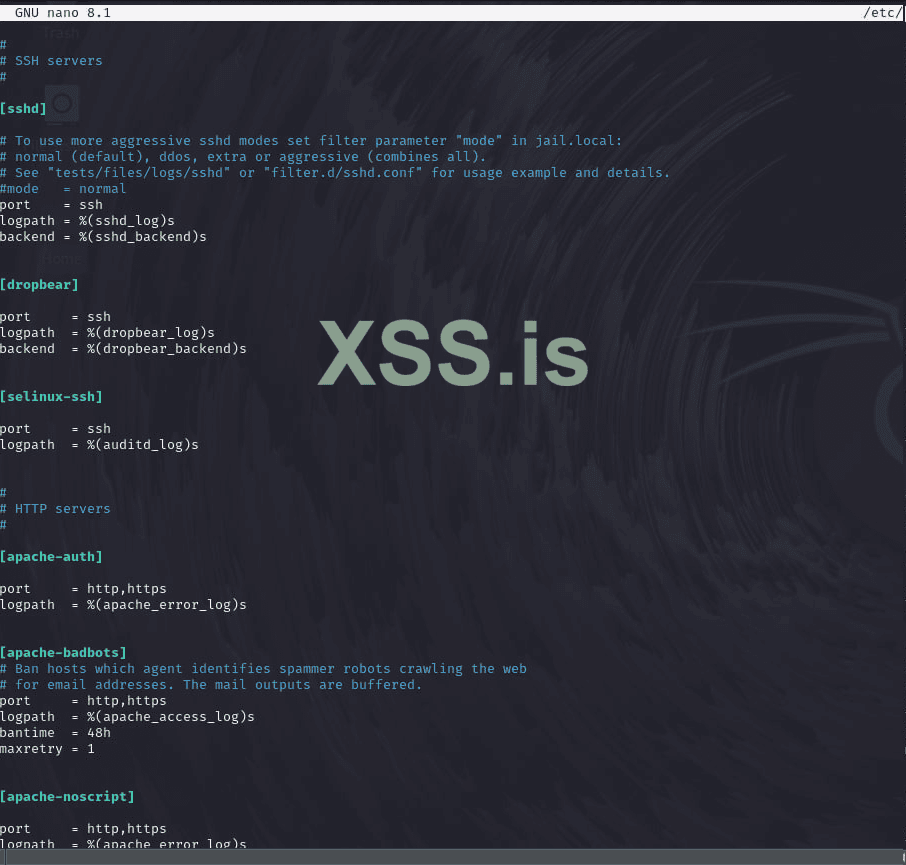The width and height of the screenshot is (906, 865).
Task: Click the comment starting '# To use more aggressive sshd'
Action: [x=311, y=141]
